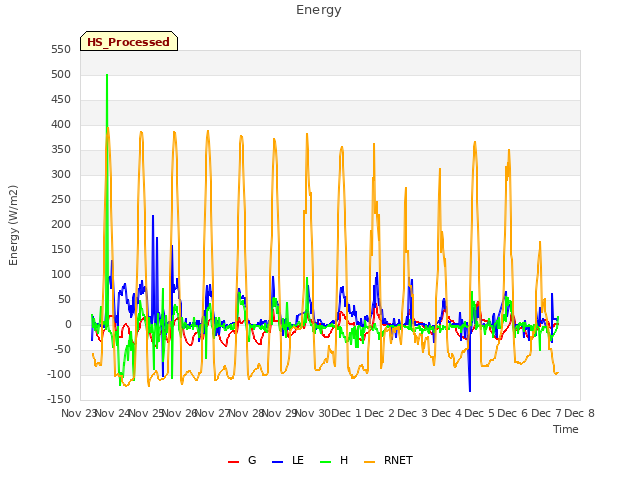The width and height of the screenshot is (640, 480).
Task: Click the Energy (W/m2) y-axis label
Action: coord(13,225)
